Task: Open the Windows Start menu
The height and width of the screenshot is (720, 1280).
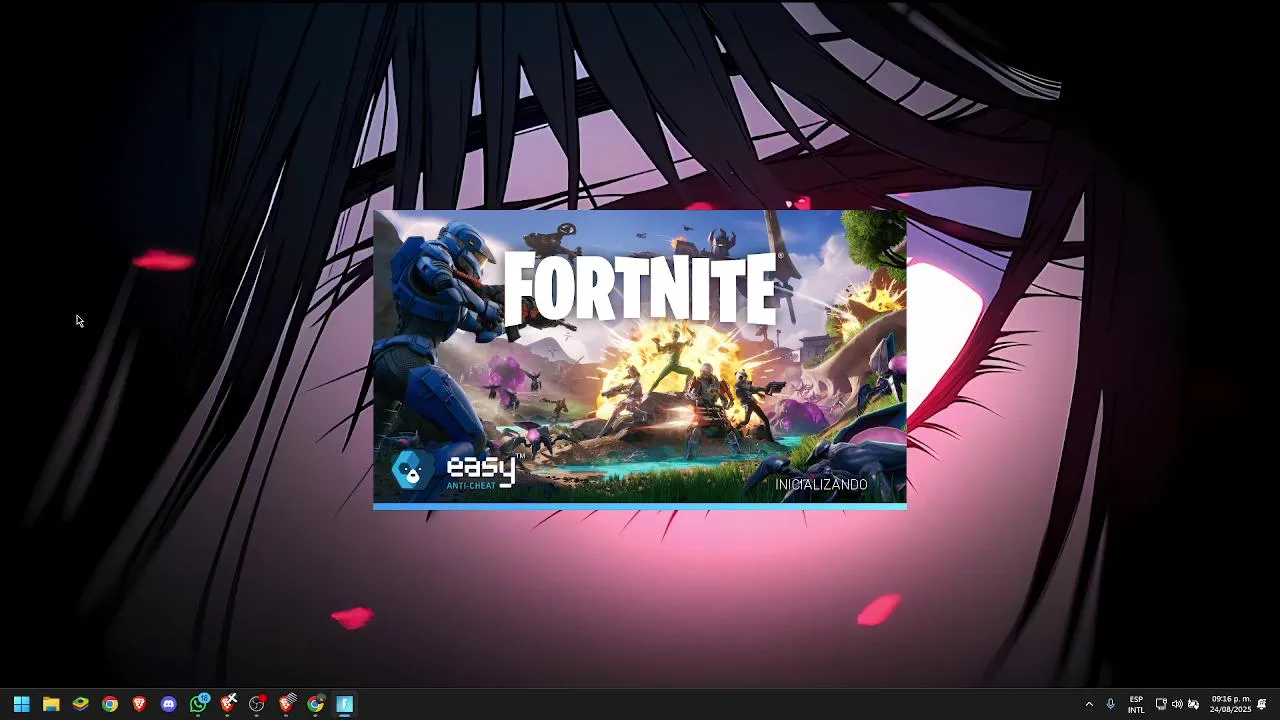Action: pyautogui.click(x=21, y=704)
